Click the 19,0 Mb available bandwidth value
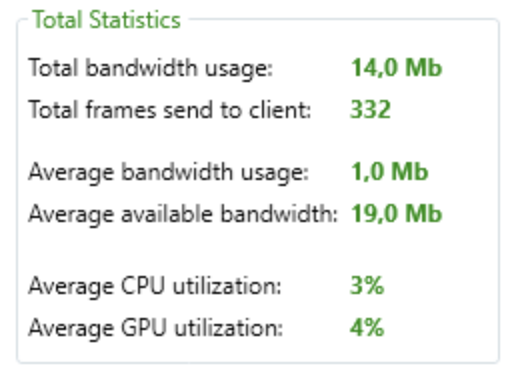The width and height of the screenshot is (514, 372). (397, 213)
